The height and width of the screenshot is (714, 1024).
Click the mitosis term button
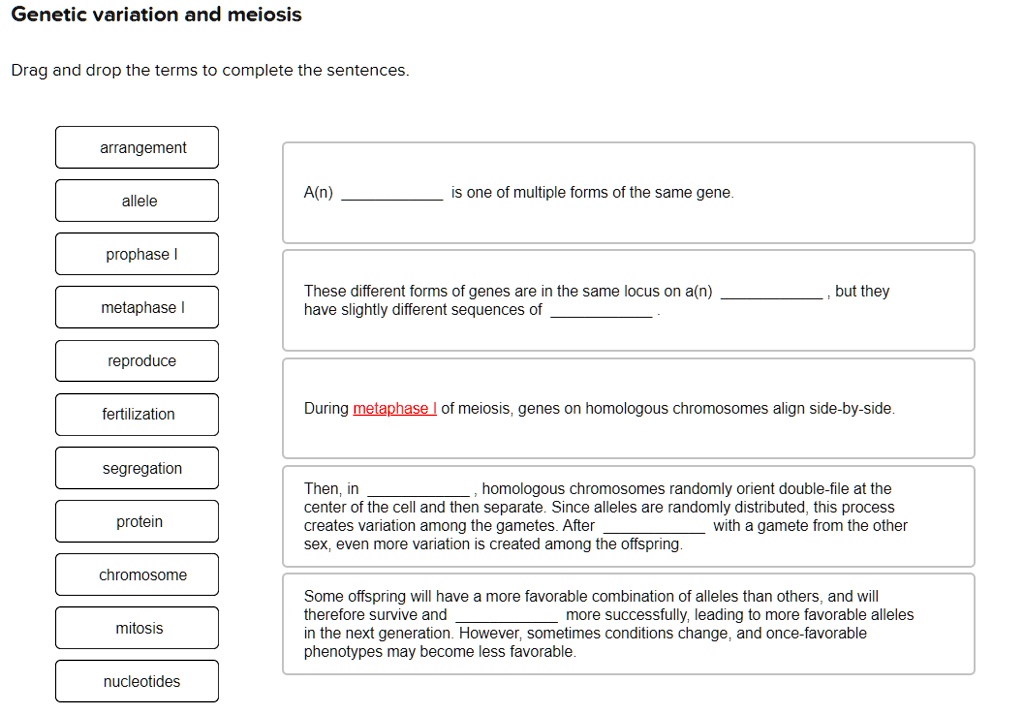136,627
